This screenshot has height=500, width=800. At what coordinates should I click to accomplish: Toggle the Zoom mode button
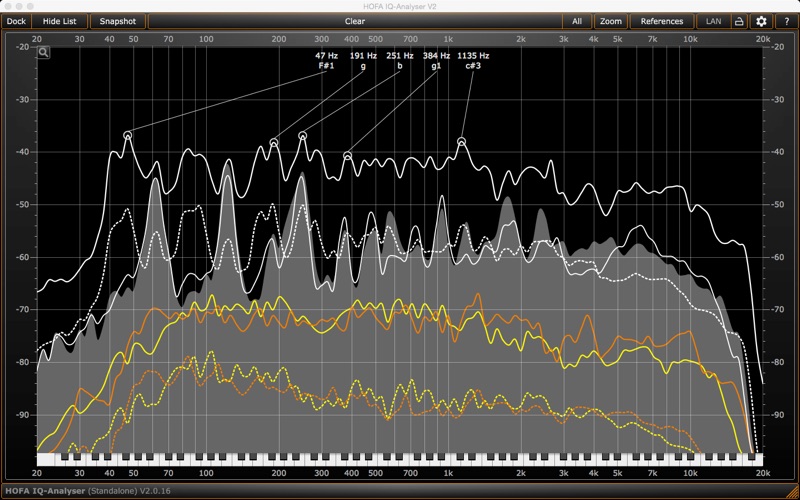pos(611,21)
